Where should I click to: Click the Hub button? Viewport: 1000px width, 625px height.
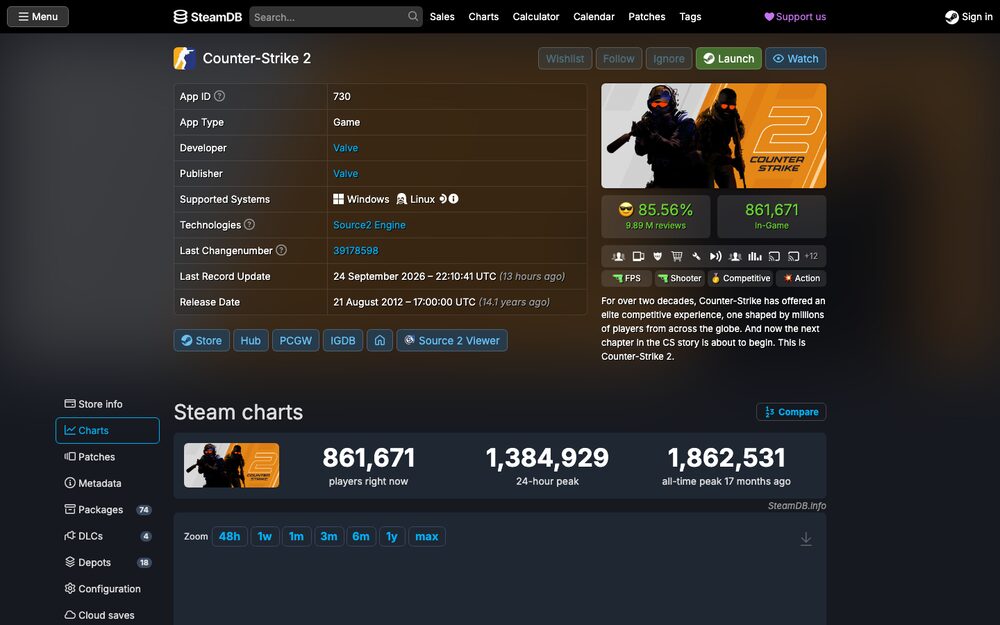click(251, 341)
